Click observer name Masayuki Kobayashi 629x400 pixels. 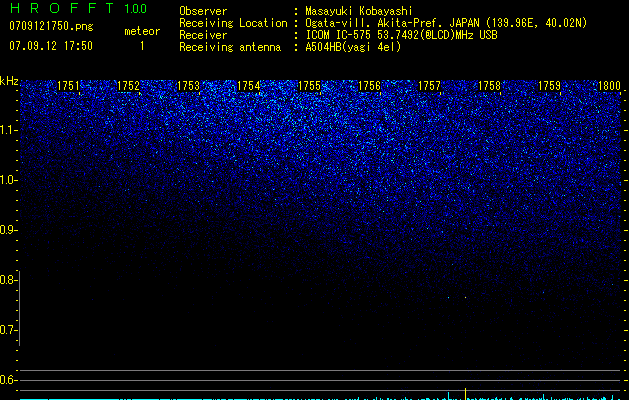(x=359, y=11)
